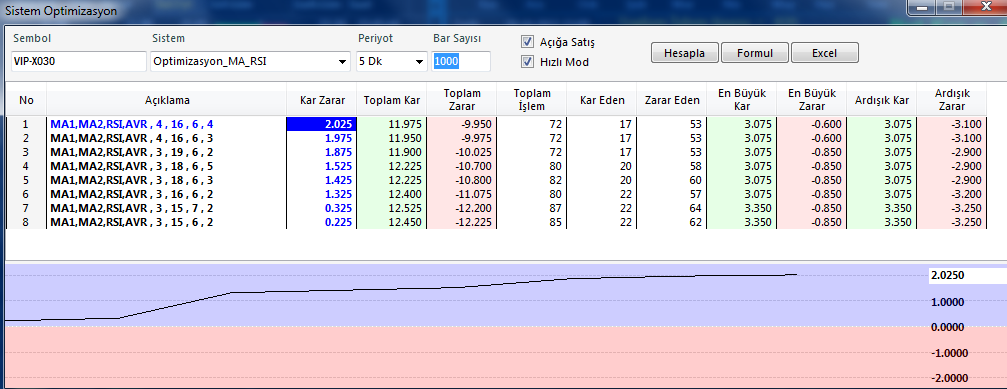Click the Kar Zarar value 1.875
This screenshot has width=1007, height=389.
coord(321,152)
